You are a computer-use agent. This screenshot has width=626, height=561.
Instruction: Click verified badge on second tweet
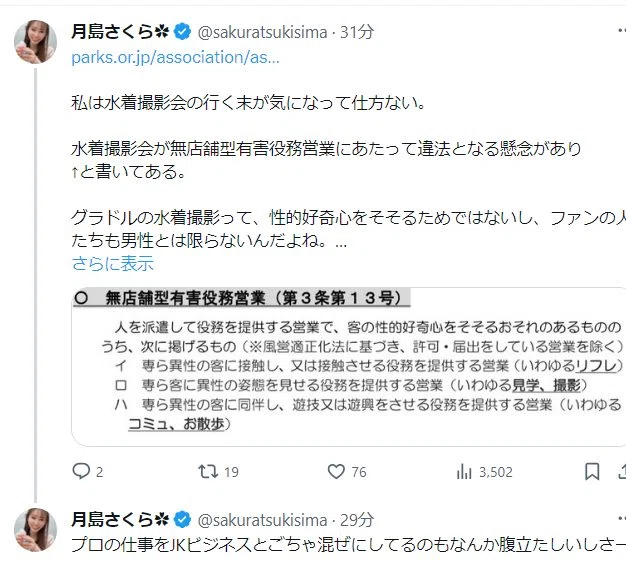pos(182,519)
